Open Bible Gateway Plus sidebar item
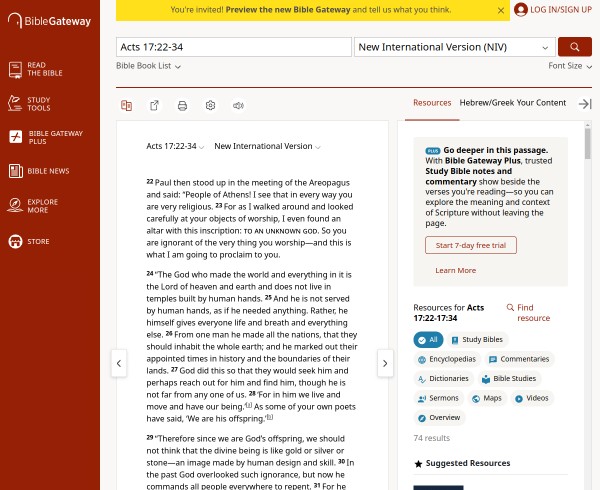Viewport: 600px width, 490px height. (46, 137)
